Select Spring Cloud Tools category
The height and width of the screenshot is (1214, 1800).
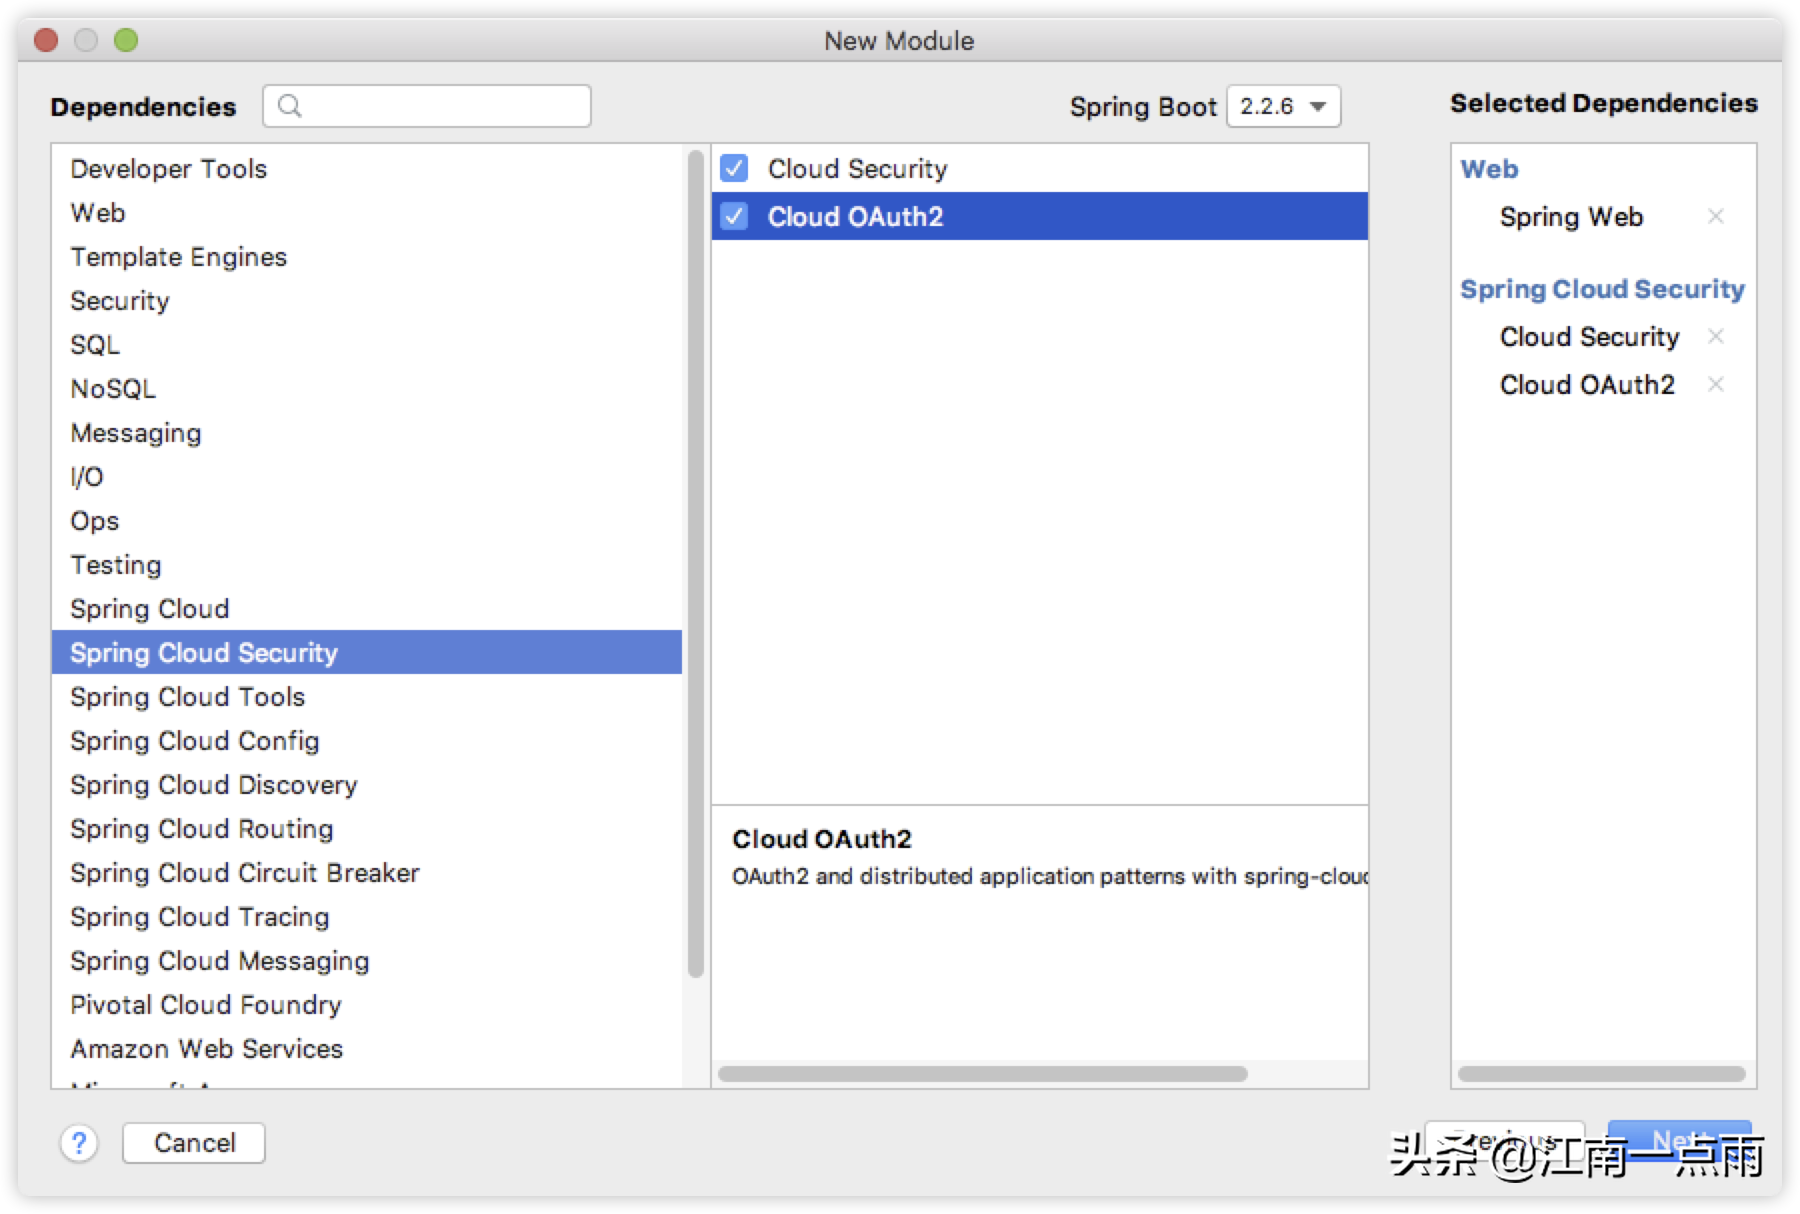[367, 697]
